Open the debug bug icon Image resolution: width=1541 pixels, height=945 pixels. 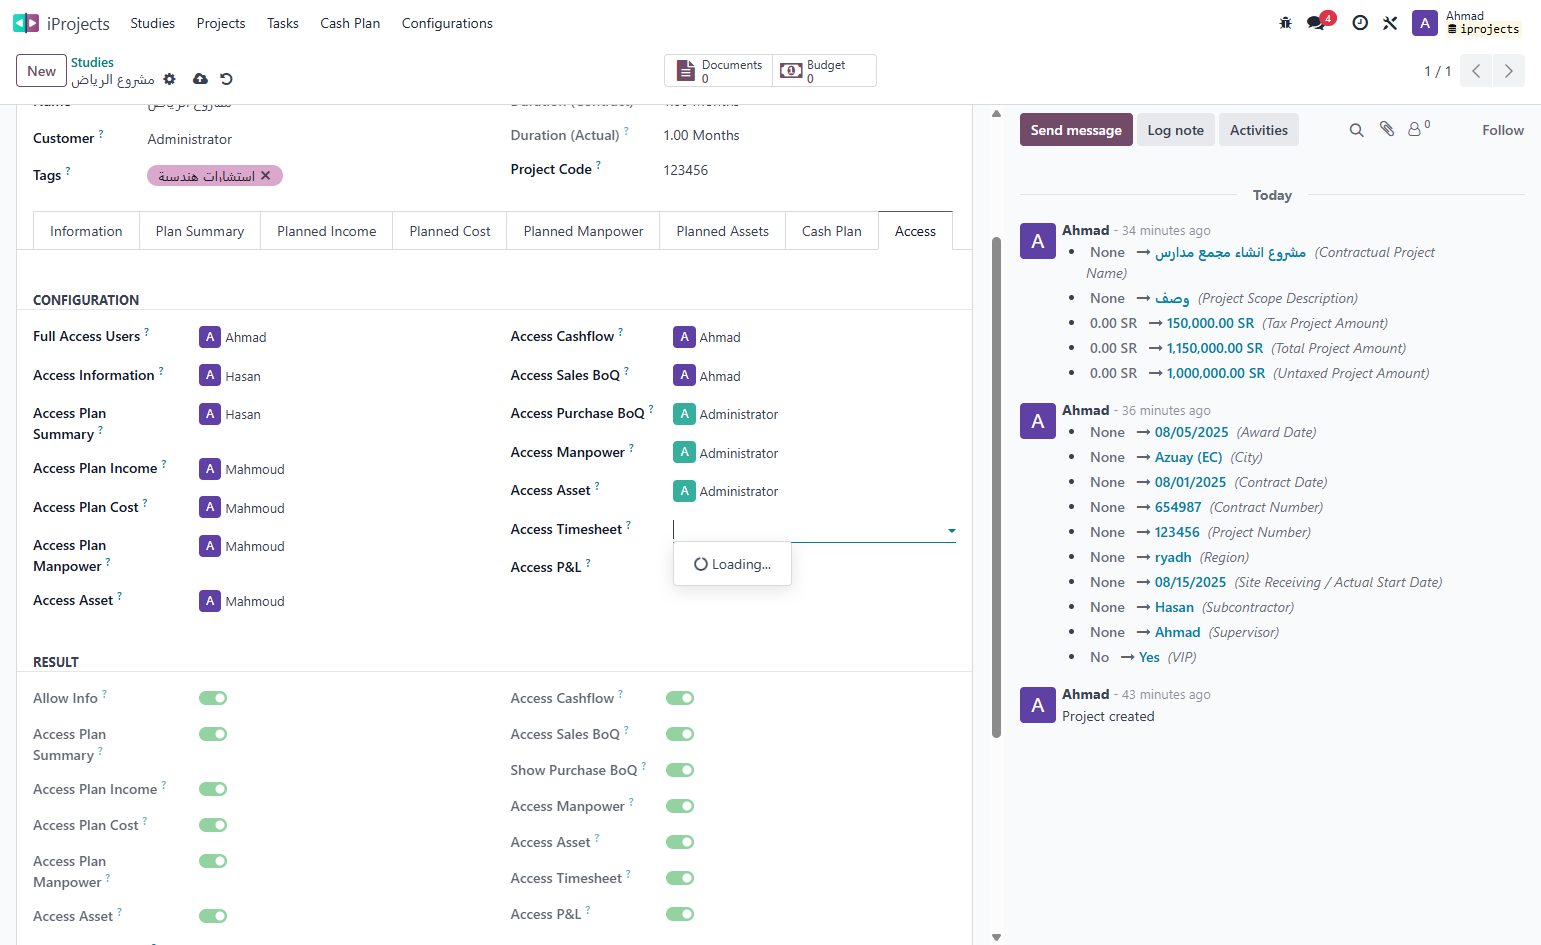(1286, 23)
